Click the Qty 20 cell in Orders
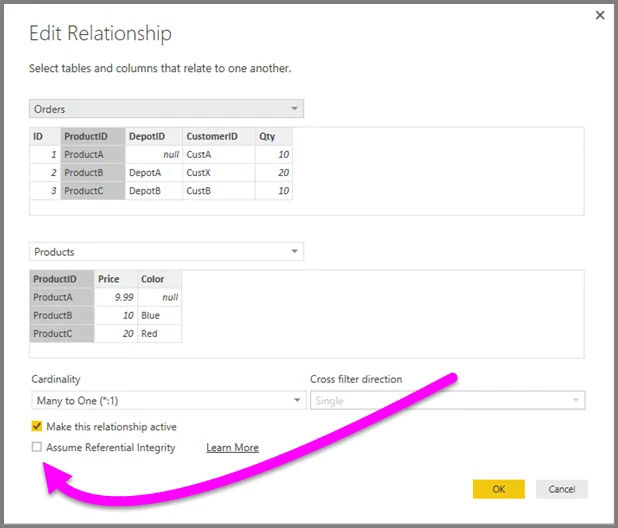618x528 pixels. coord(274,173)
